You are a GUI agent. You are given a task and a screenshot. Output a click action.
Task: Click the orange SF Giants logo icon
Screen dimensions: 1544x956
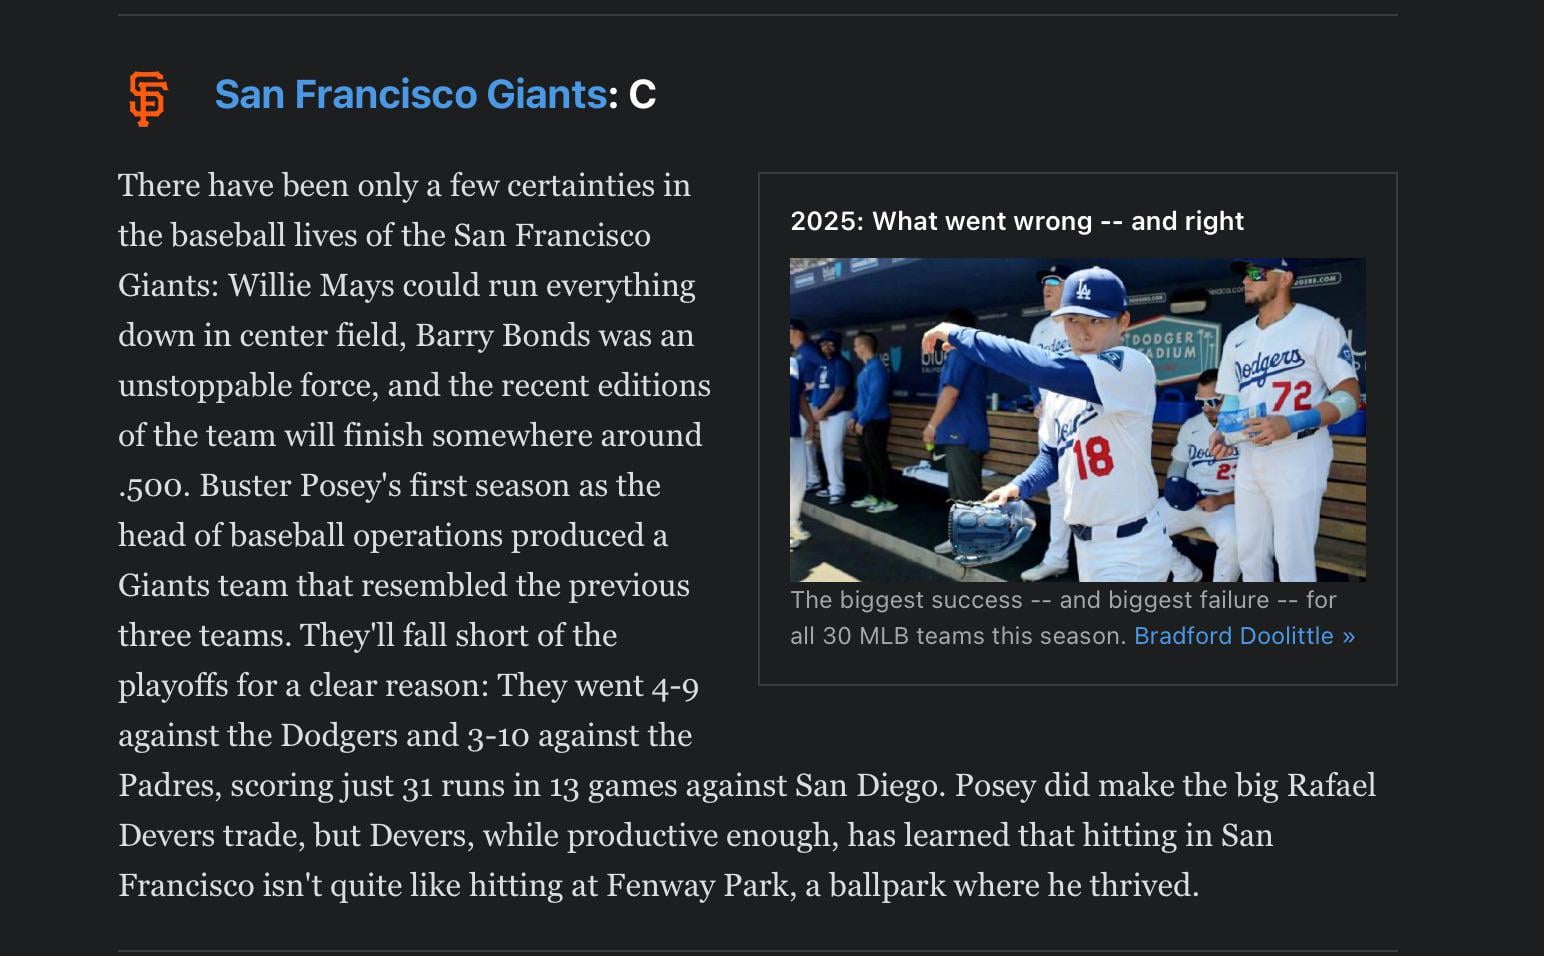(x=148, y=97)
